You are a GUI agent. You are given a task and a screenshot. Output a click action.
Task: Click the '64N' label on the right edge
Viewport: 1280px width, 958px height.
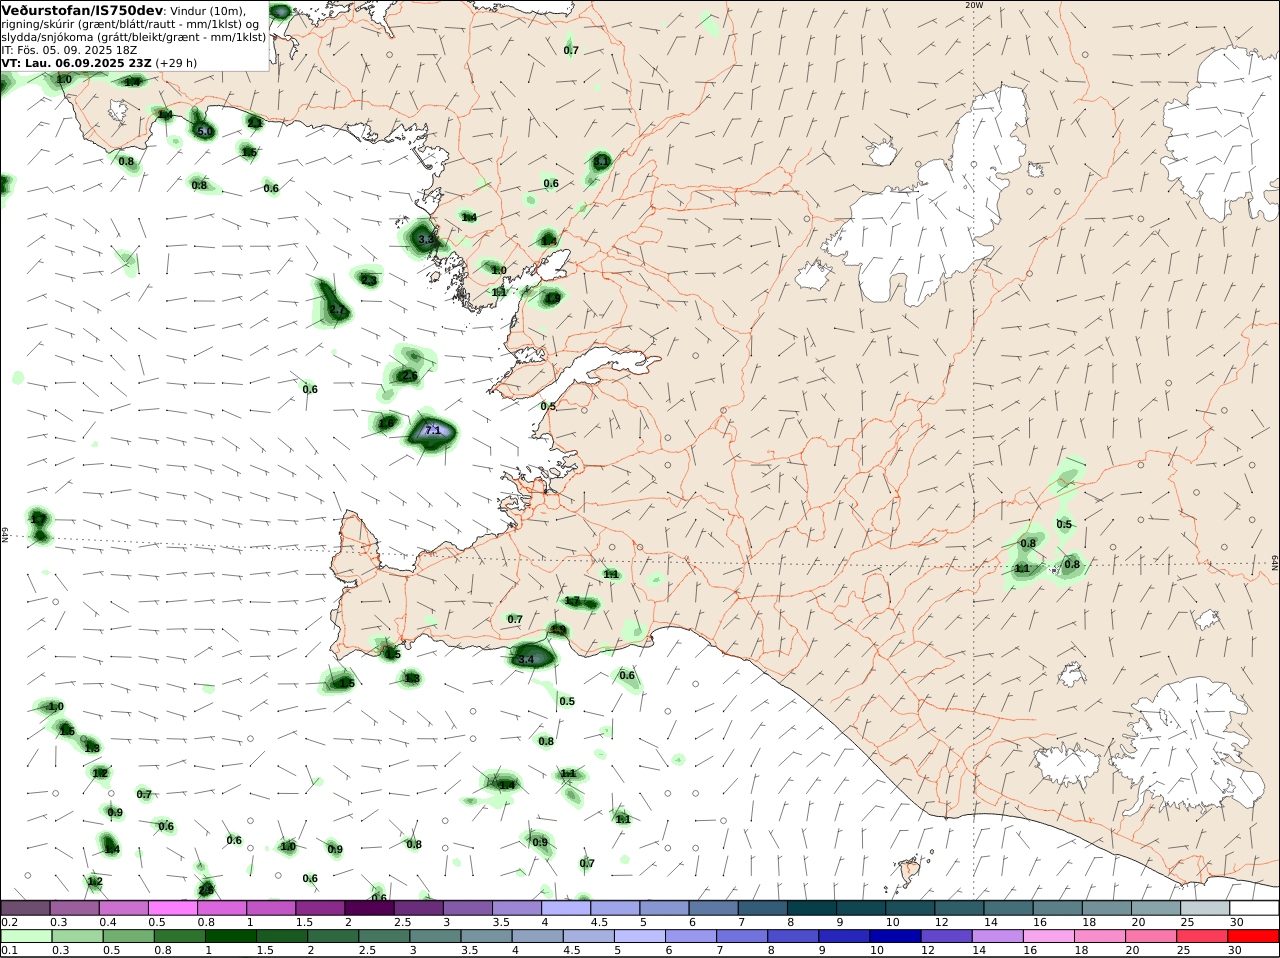(x=1275, y=563)
